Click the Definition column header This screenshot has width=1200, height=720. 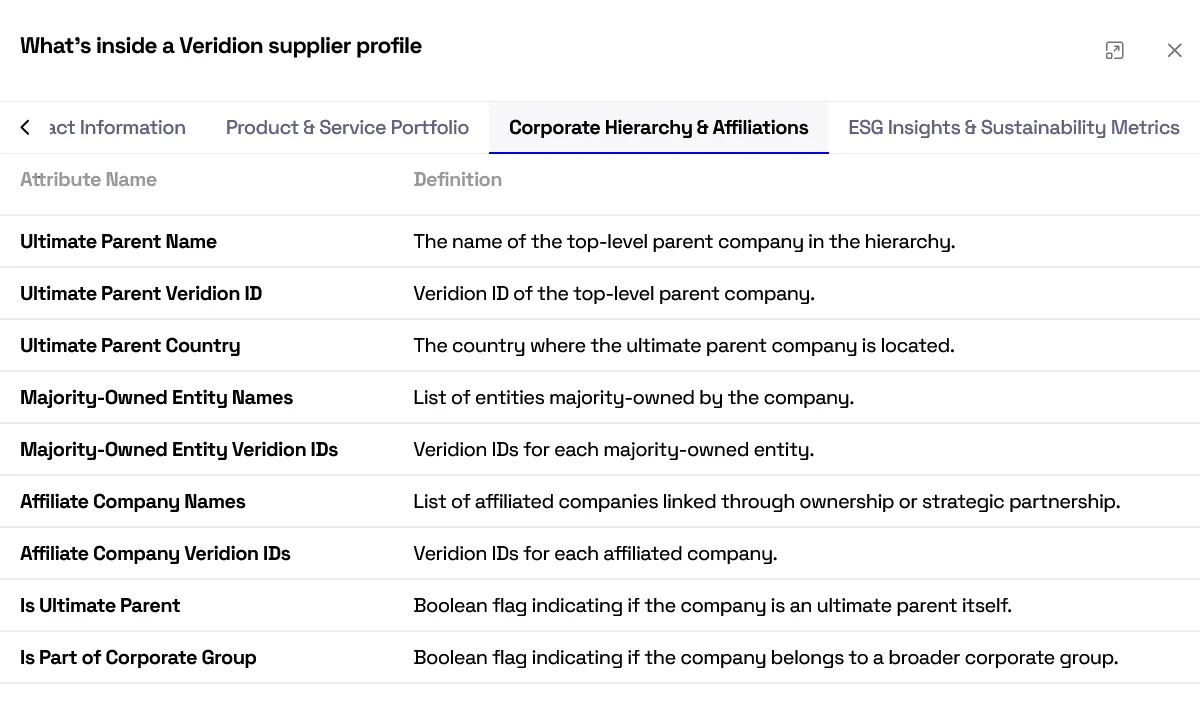tap(457, 179)
